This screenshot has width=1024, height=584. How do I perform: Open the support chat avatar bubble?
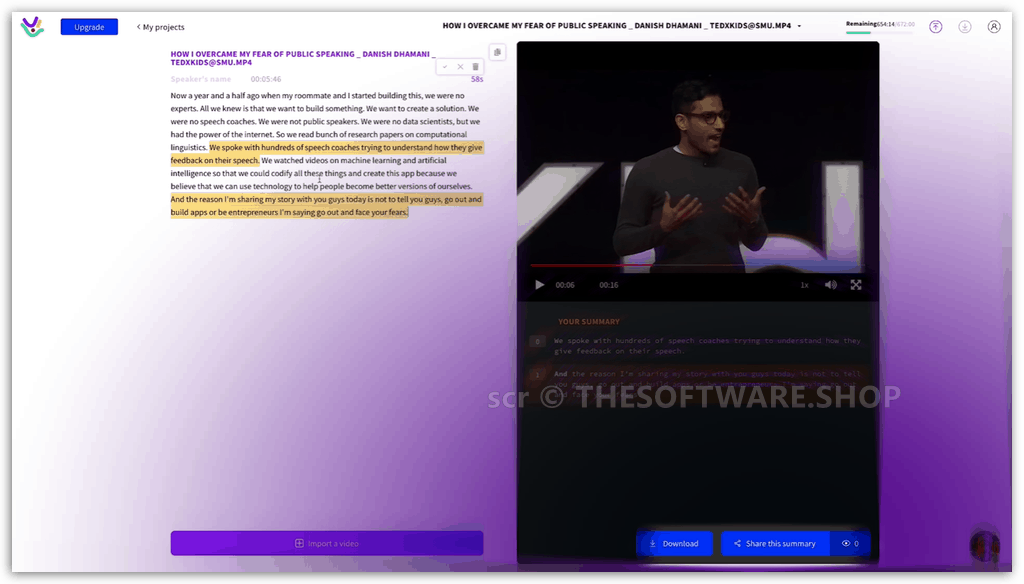(985, 545)
